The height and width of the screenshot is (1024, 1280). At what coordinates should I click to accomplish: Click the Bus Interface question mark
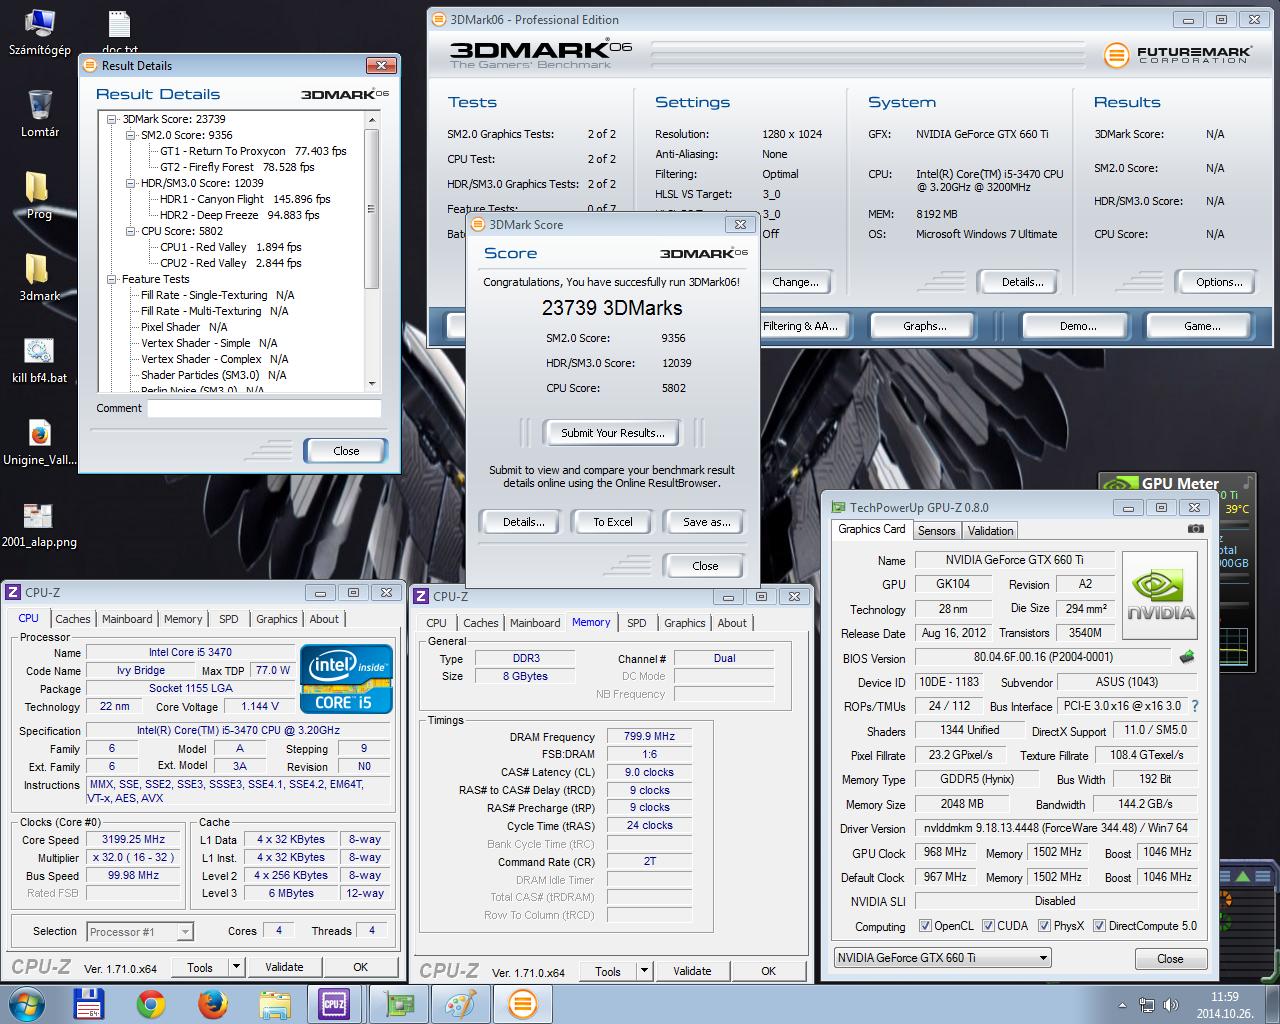tap(1195, 706)
